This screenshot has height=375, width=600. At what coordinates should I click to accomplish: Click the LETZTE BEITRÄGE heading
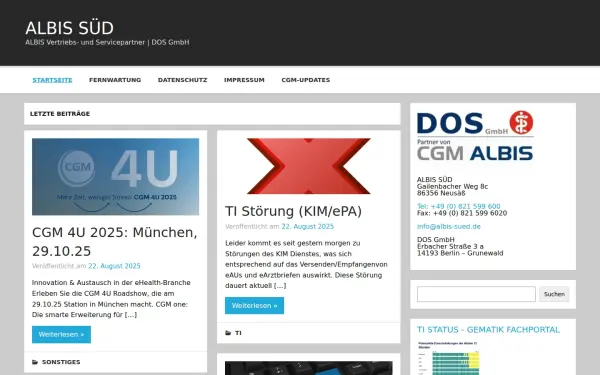click(60, 114)
